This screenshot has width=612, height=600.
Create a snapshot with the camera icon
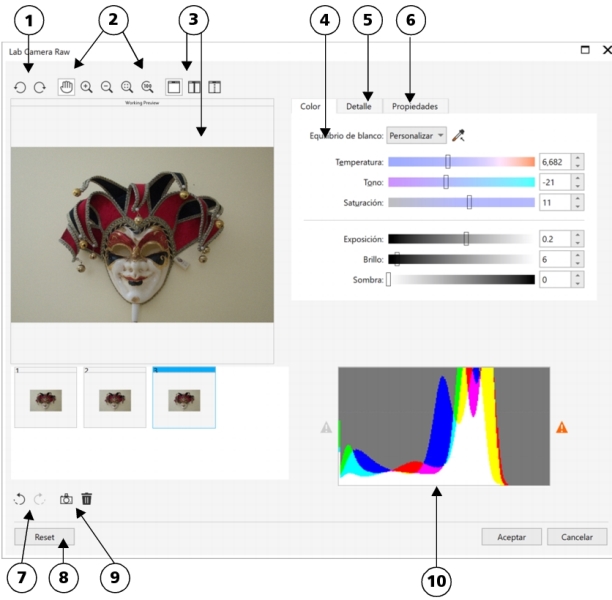click(x=66, y=498)
